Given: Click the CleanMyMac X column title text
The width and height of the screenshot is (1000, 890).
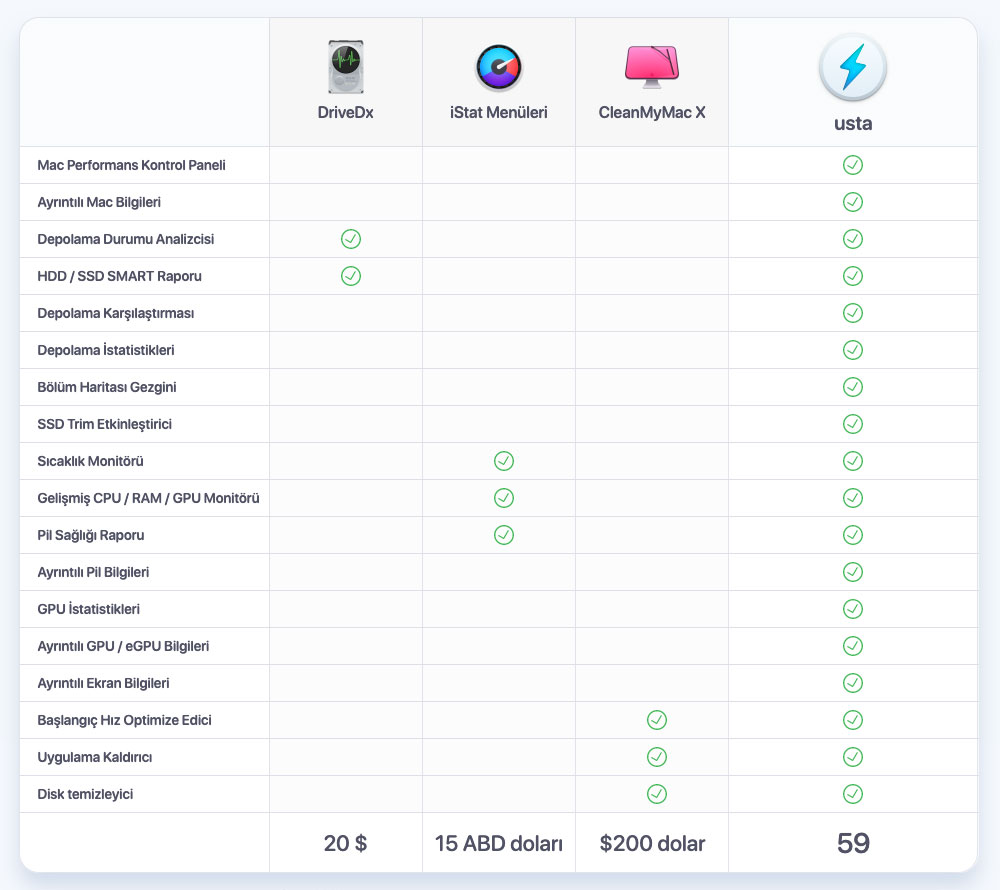Looking at the screenshot, I should (652, 112).
